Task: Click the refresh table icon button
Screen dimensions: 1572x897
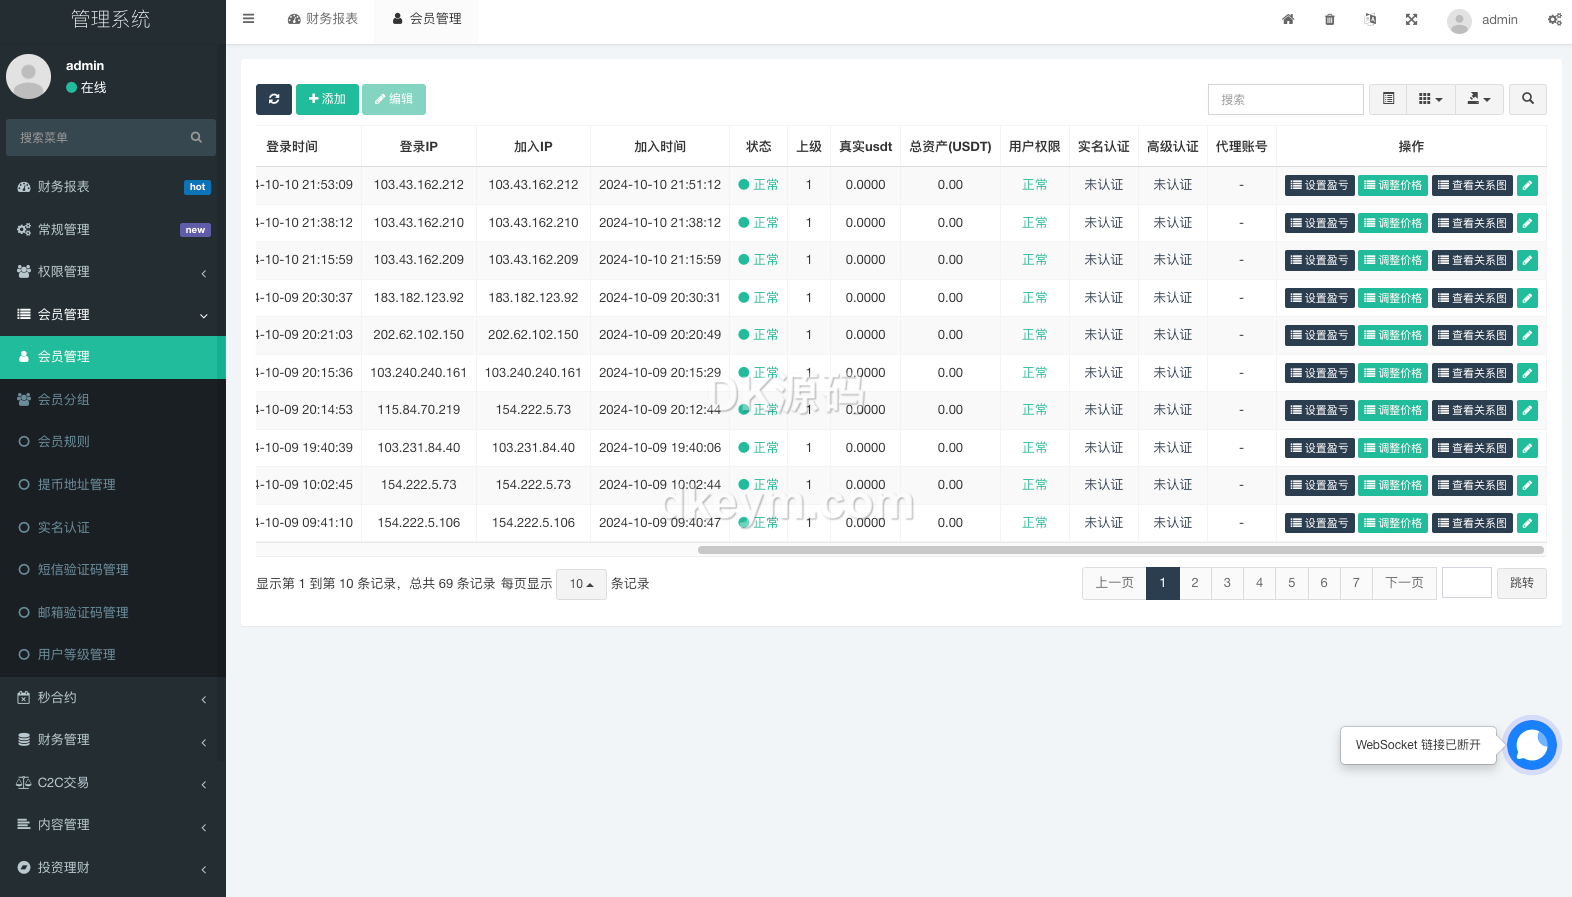Action: pyautogui.click(x=274, y=99)
